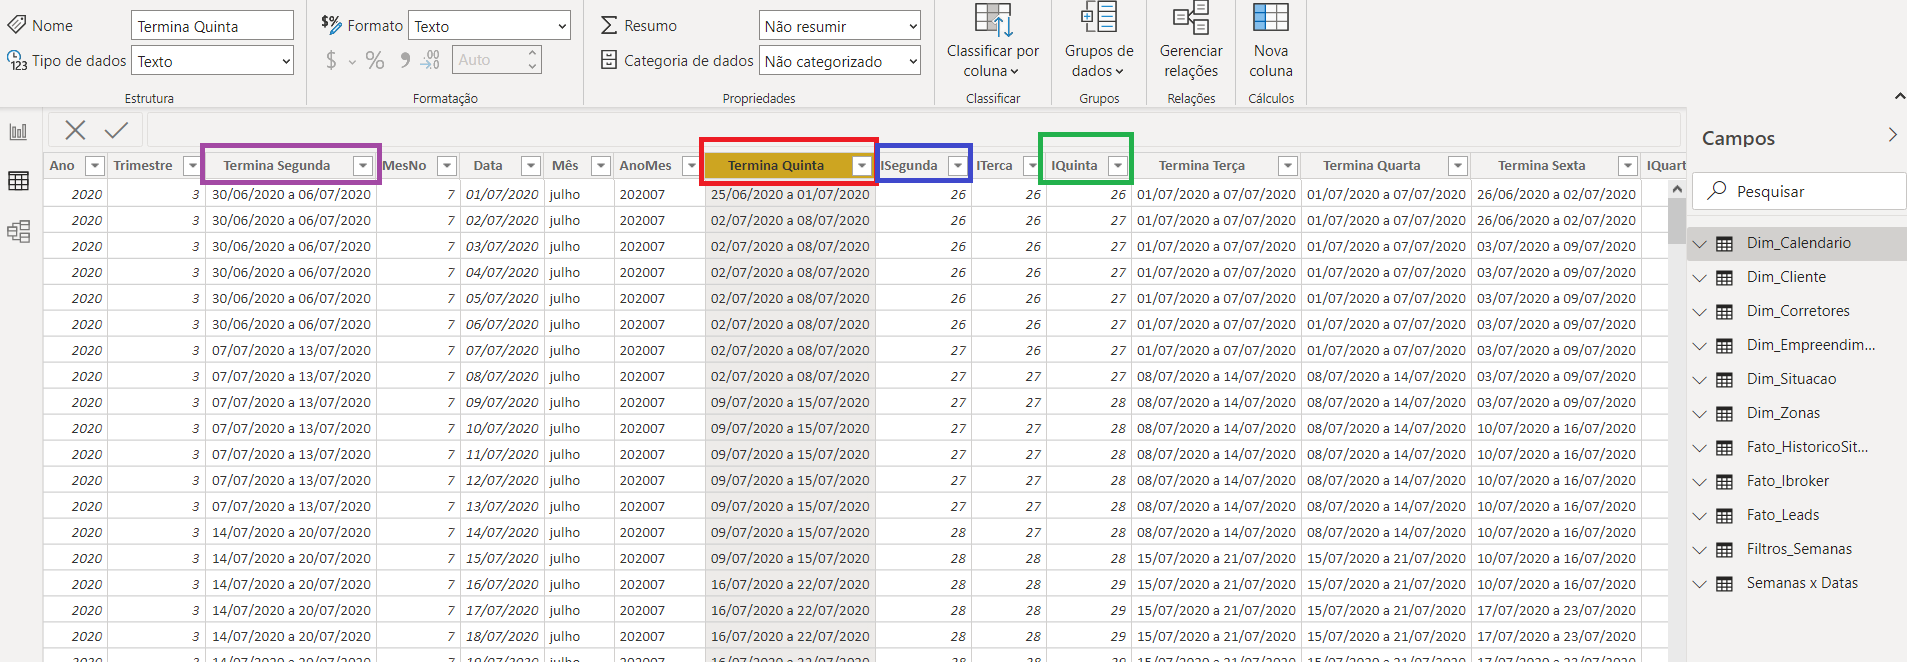Click the decimal places icon

coord(430,60)
